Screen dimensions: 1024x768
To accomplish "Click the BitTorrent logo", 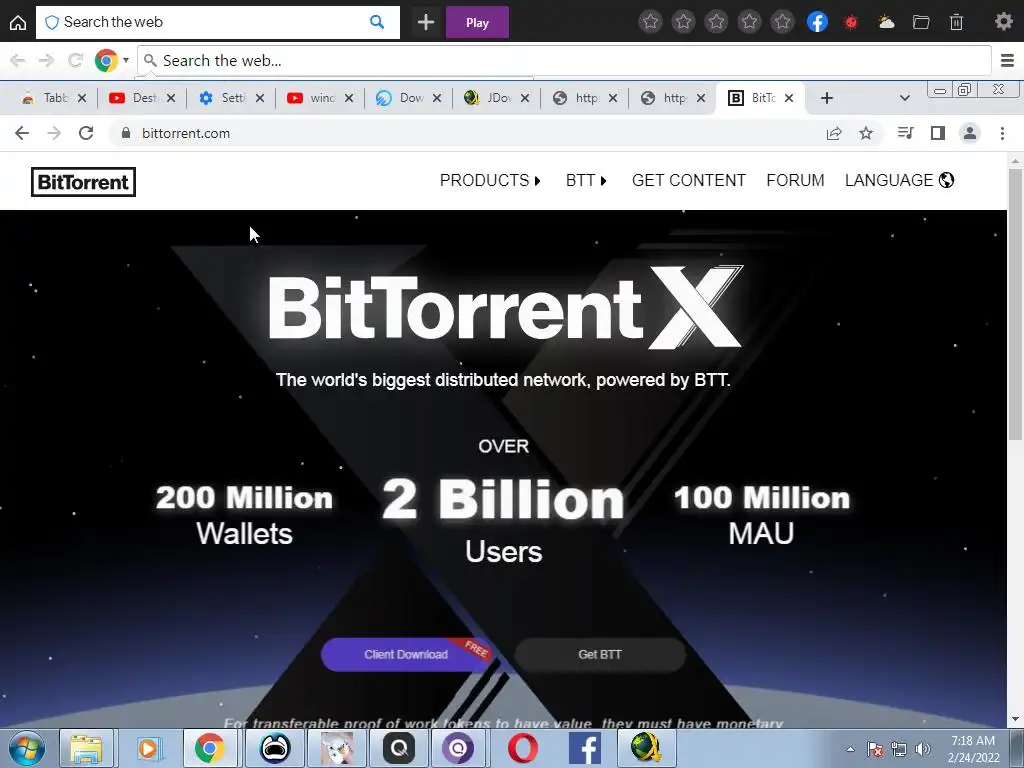I will pyautogui.click(x=84, y=182).
